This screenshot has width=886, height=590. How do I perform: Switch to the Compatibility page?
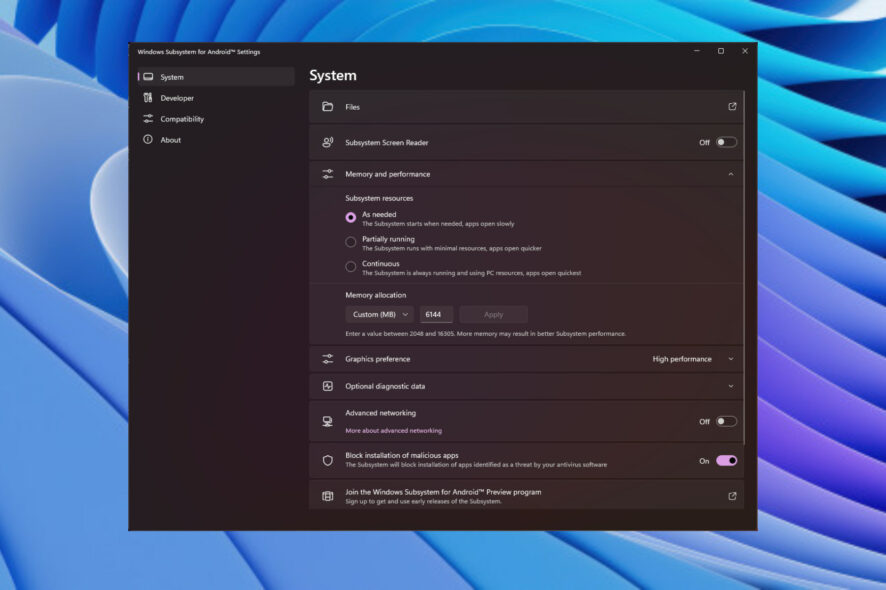pyautogui.click(x=216, y=119)
